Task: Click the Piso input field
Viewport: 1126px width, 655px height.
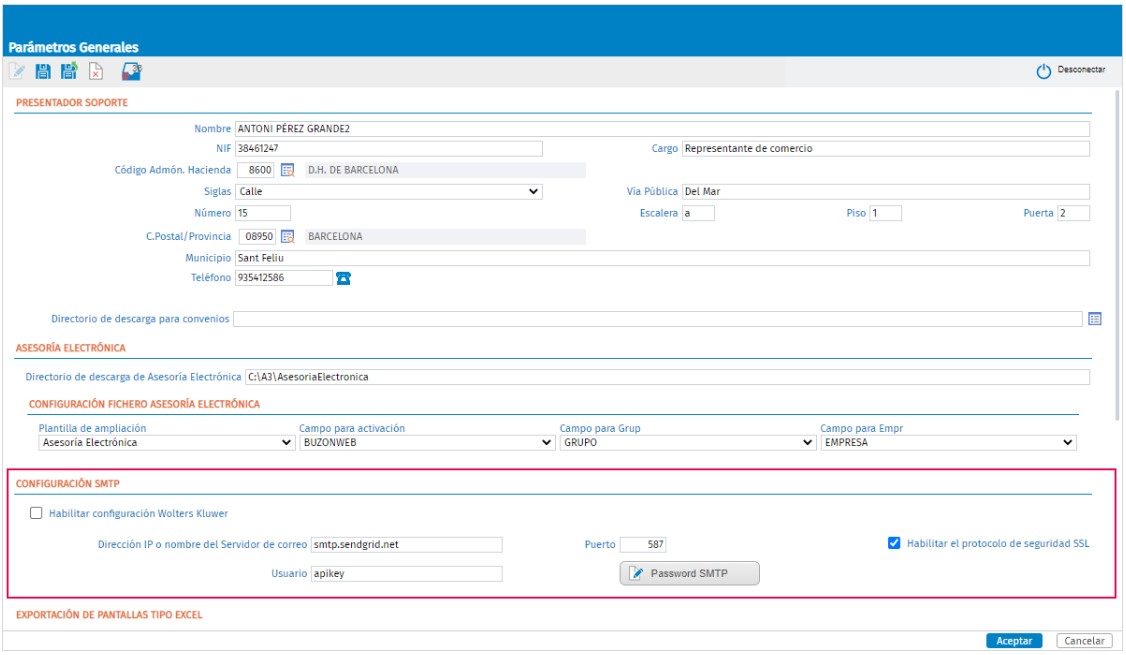Action: (885, 213)
